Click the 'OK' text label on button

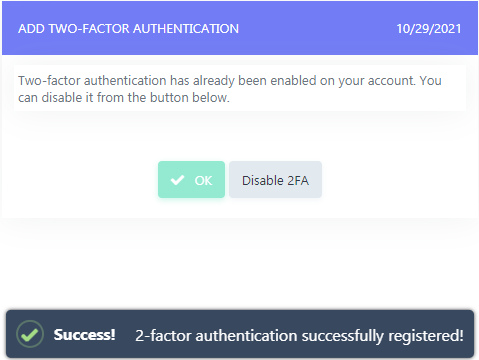tap(203, 180)
